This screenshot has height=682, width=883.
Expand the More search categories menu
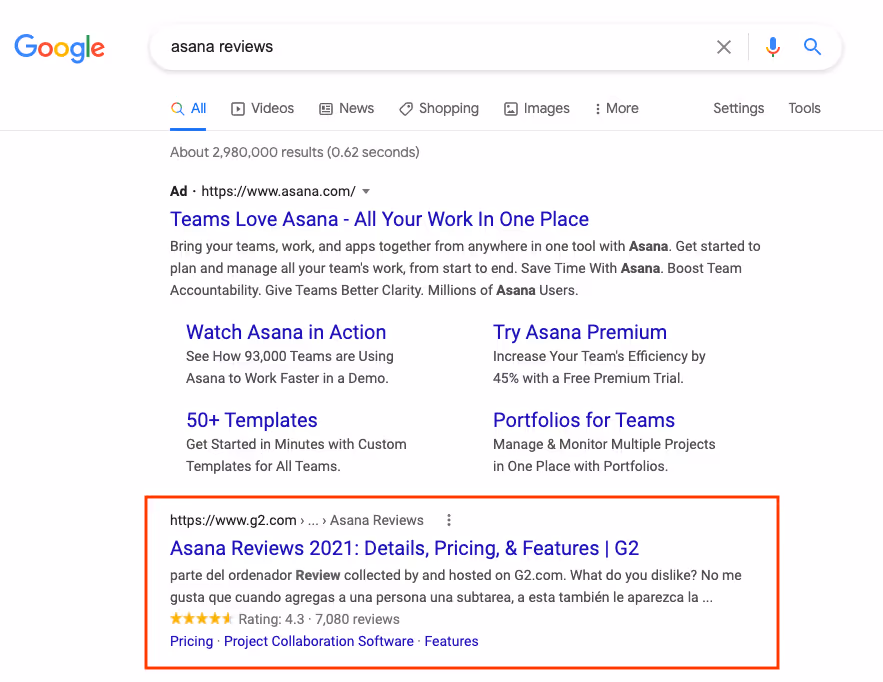pos(617,109)
